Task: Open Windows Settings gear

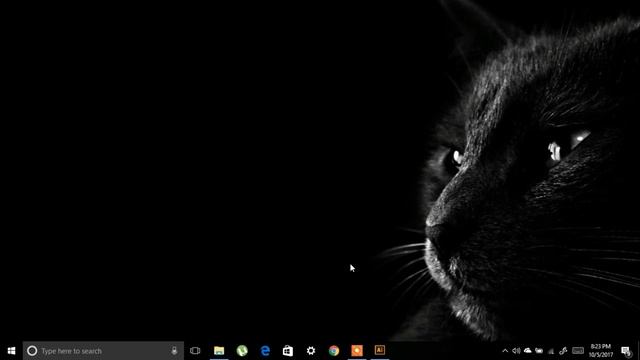Action: 311,351
